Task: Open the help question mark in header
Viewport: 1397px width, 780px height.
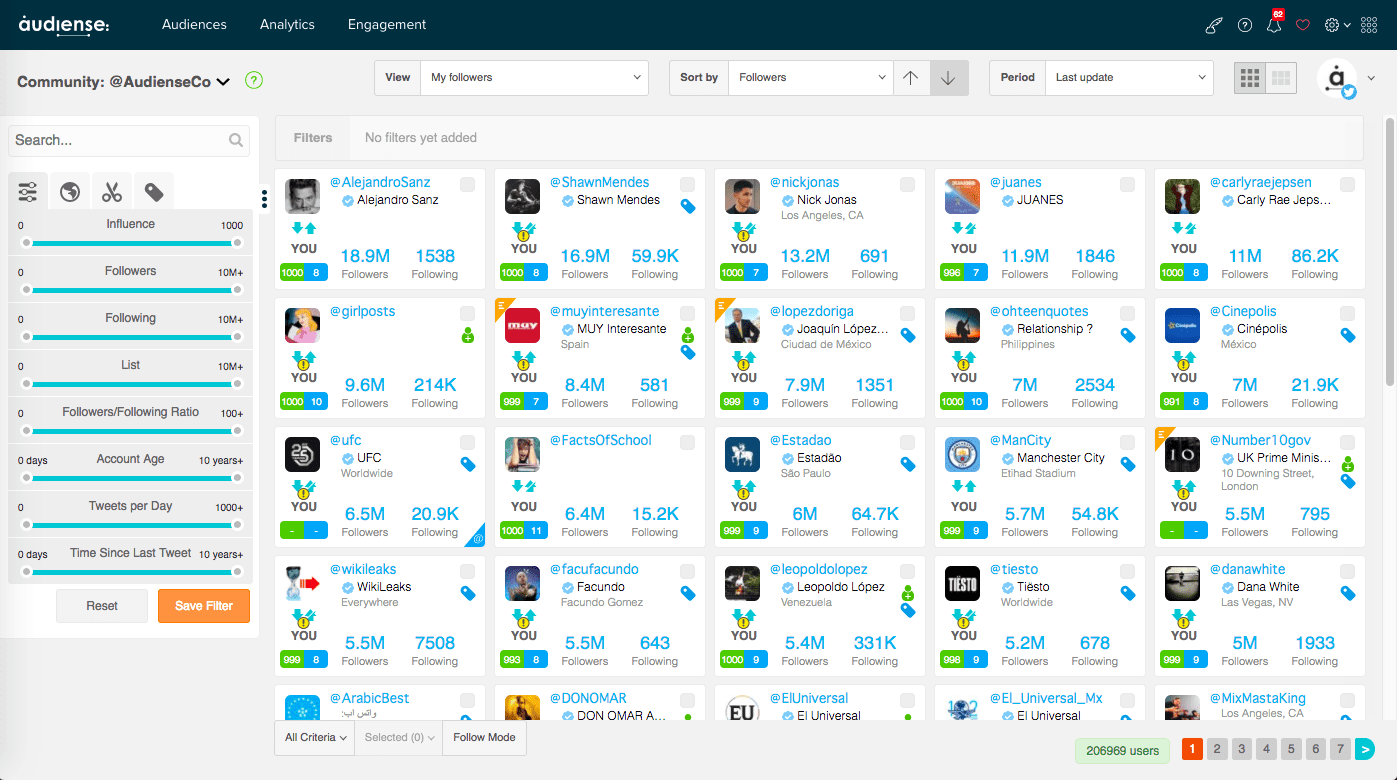Action: [x=1245, y=25]
